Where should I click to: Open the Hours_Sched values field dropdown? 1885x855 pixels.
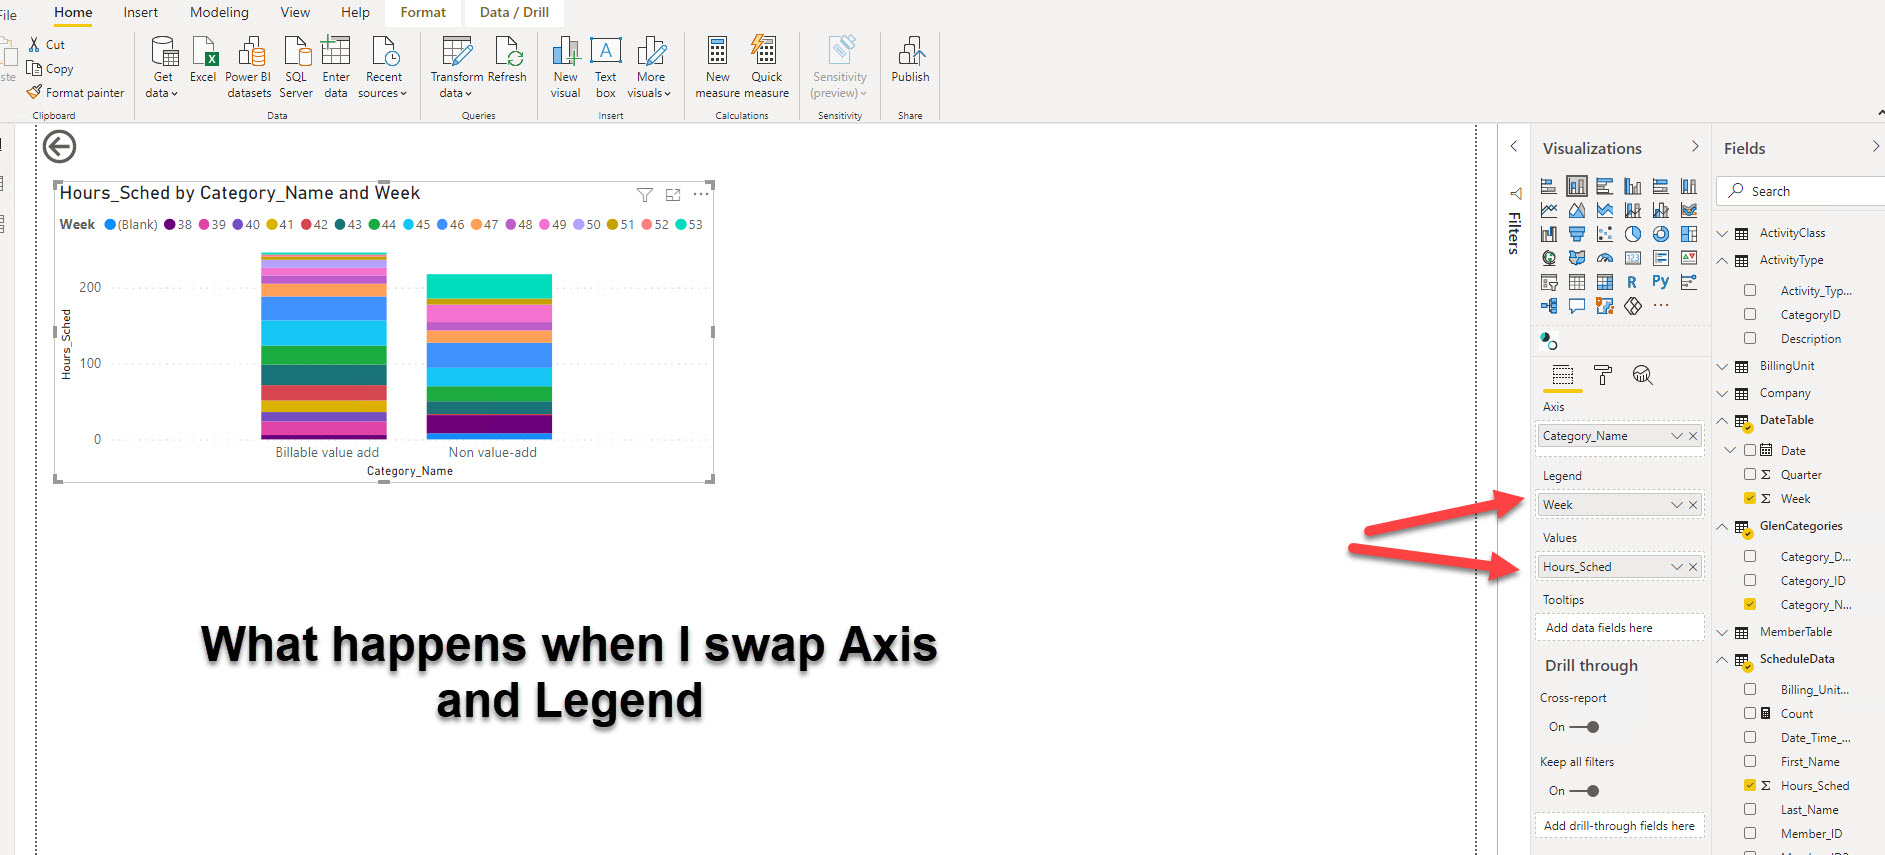tap(1677, 567)
